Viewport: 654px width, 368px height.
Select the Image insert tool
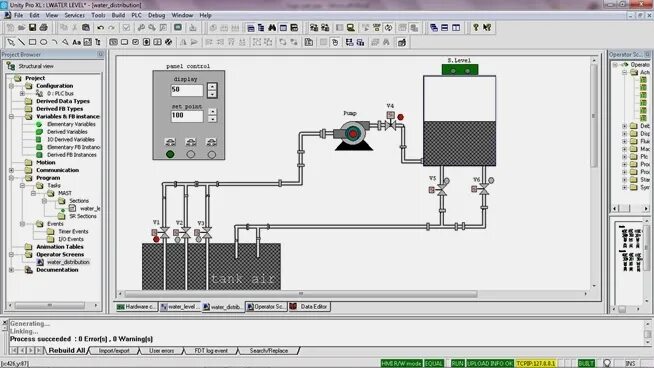pos(87,42)
